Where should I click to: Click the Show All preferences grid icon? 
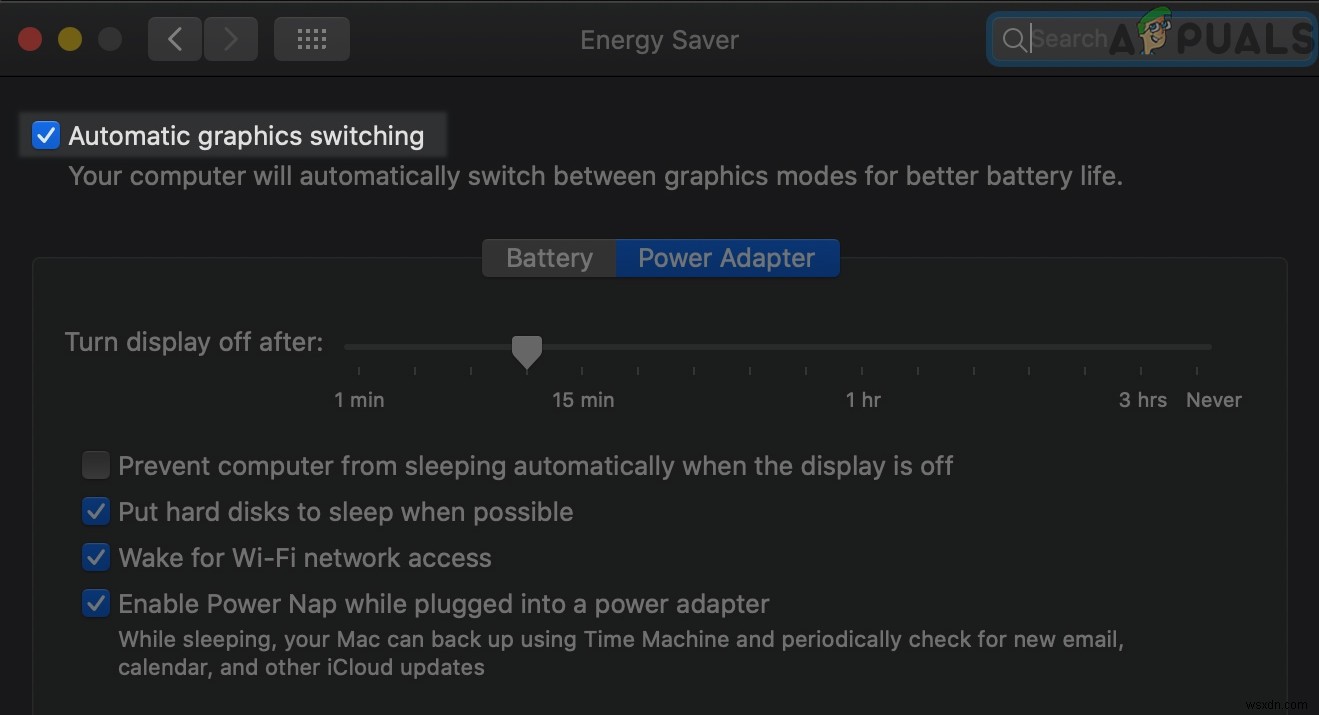[311, 39]
